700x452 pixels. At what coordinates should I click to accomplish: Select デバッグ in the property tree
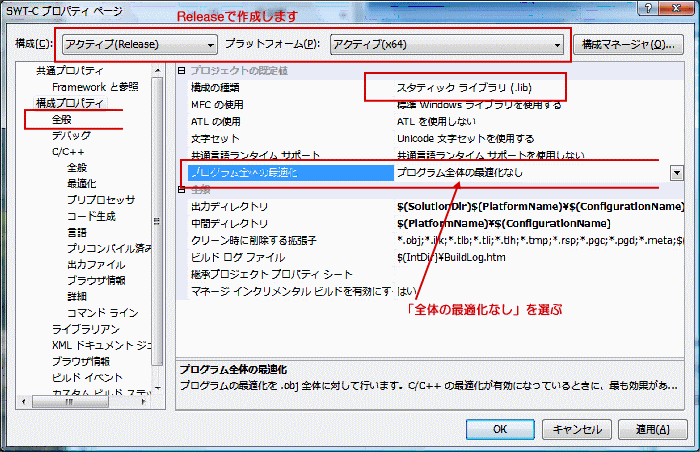click(x=71, y=135)
